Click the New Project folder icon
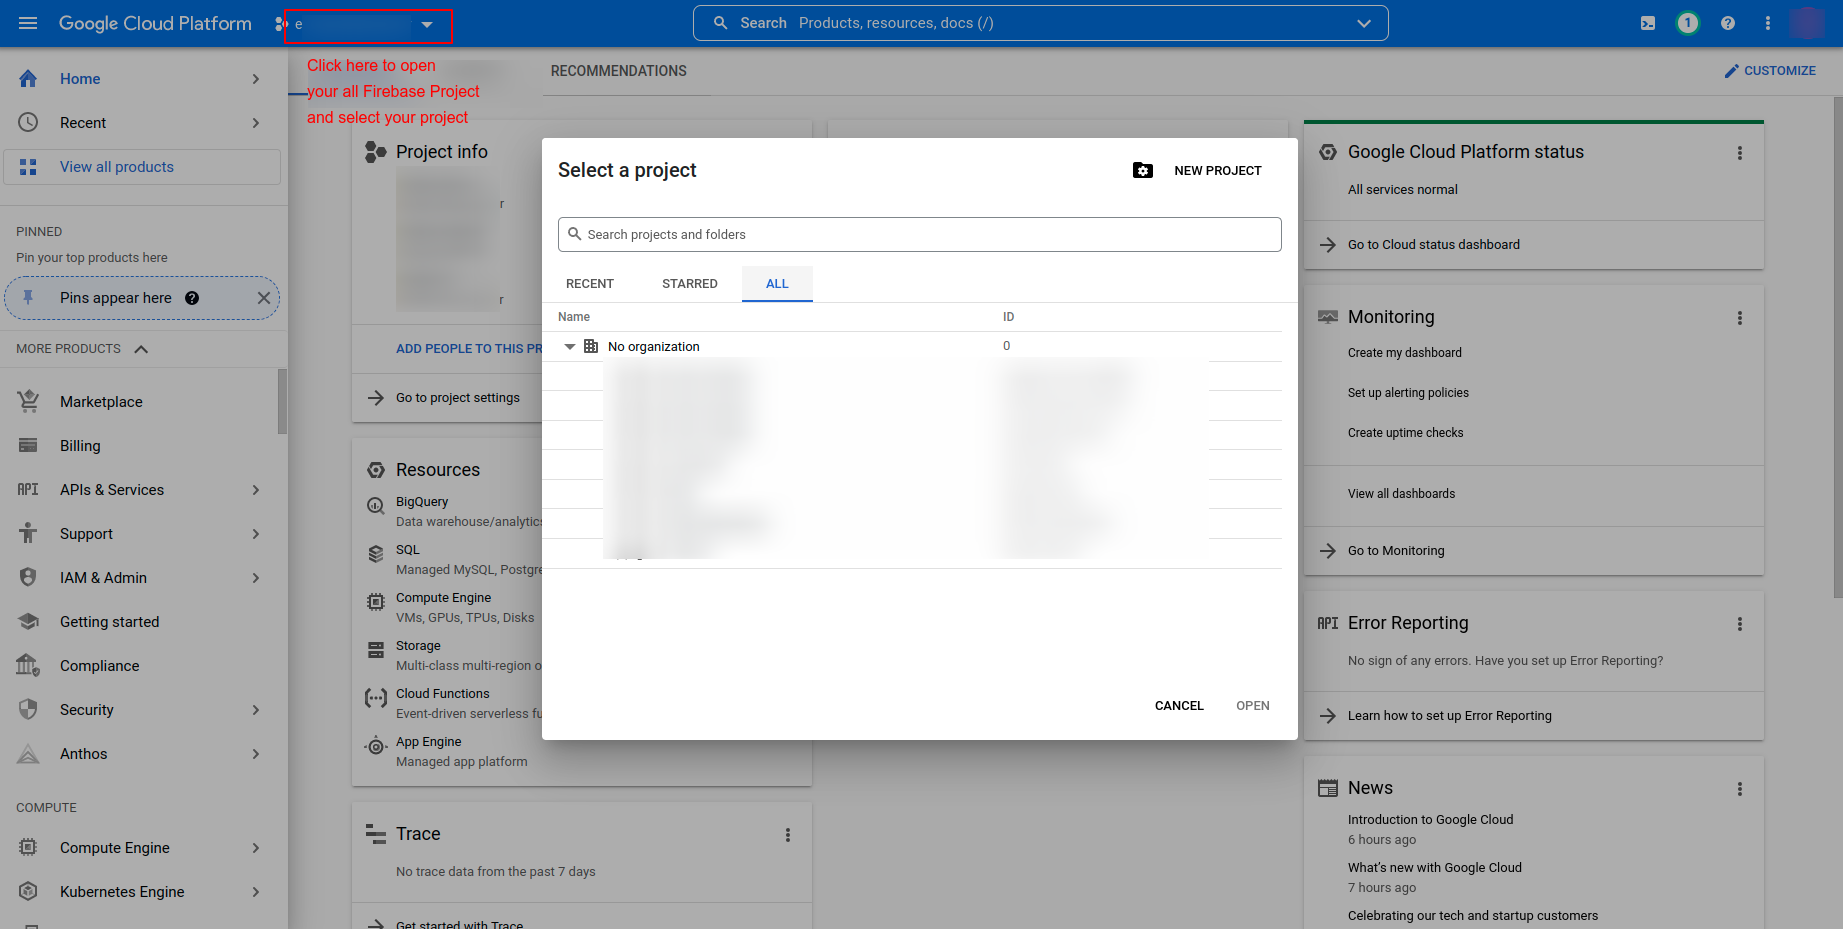 (1143, 171)
